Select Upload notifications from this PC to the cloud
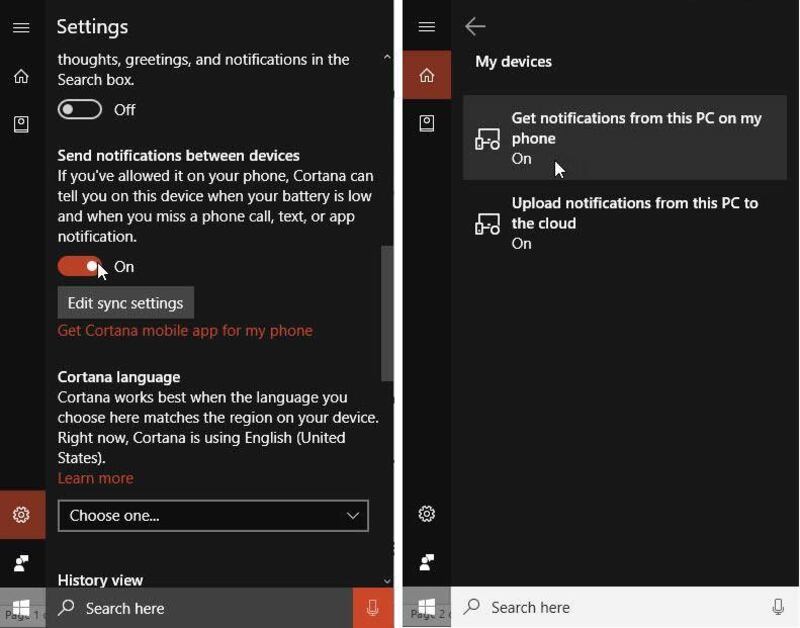The width and height of the screenshot is (800, 628). [x=624, y=222]
